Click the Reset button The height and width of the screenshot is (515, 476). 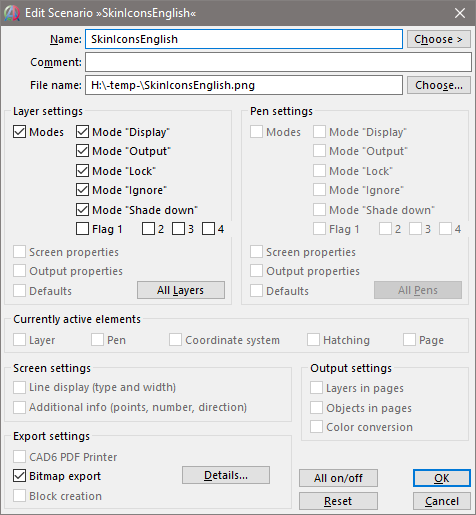coord(338,501)
